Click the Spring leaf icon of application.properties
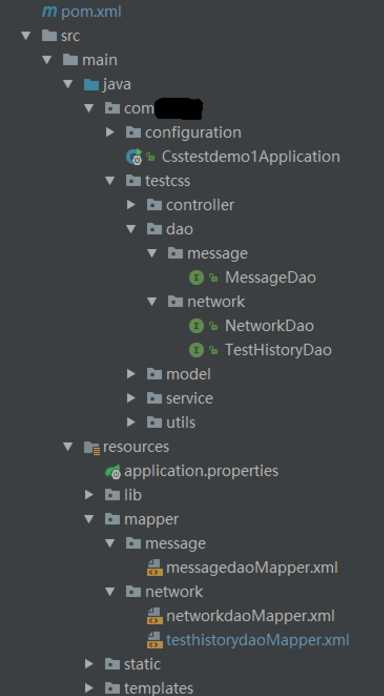Image resolution: width=384 pixels, height=696 pixels. (113, 471)
